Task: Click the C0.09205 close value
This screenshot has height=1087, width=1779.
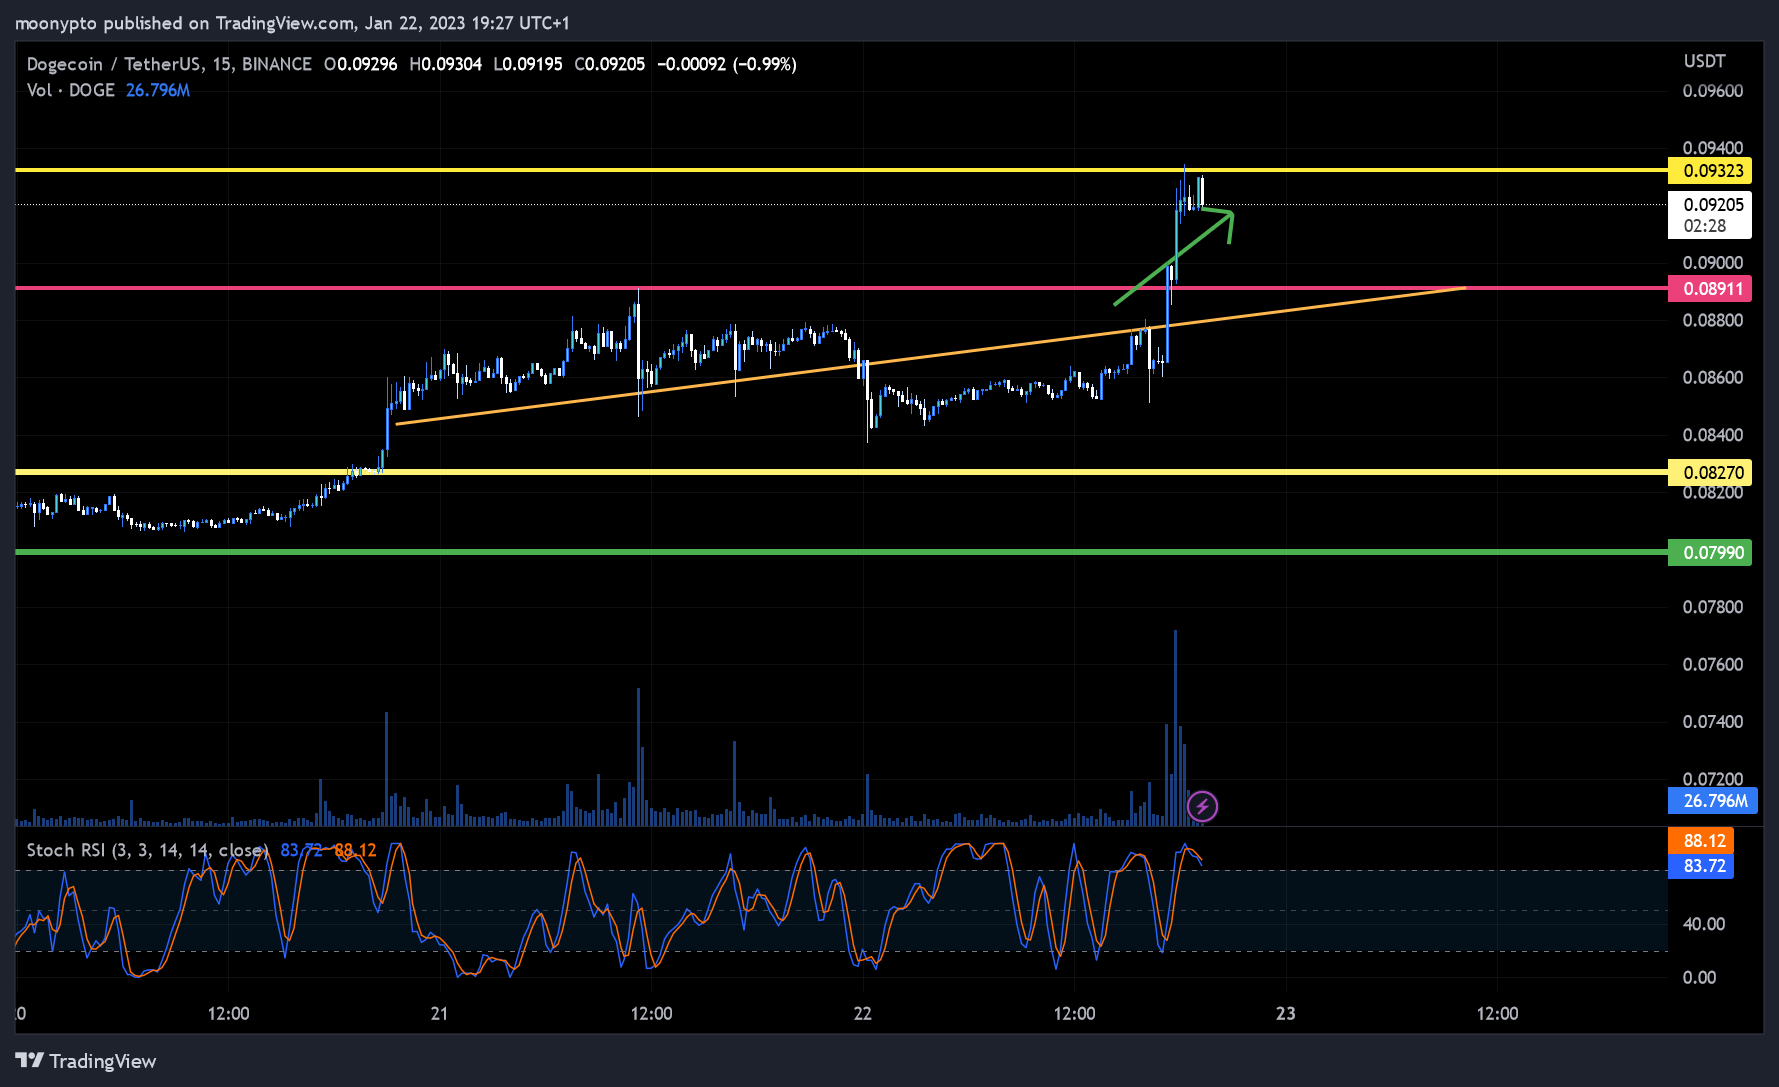Action: (x=610, y=64)
